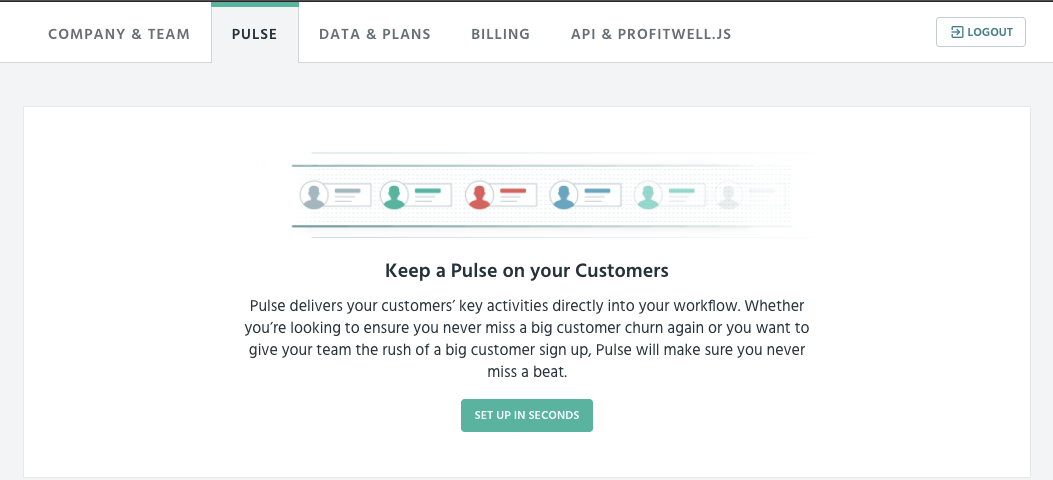Click the Keep a Pulse on your Customers heading
Viewport: 1053px width, 480px height.
[x=526, y=271]
